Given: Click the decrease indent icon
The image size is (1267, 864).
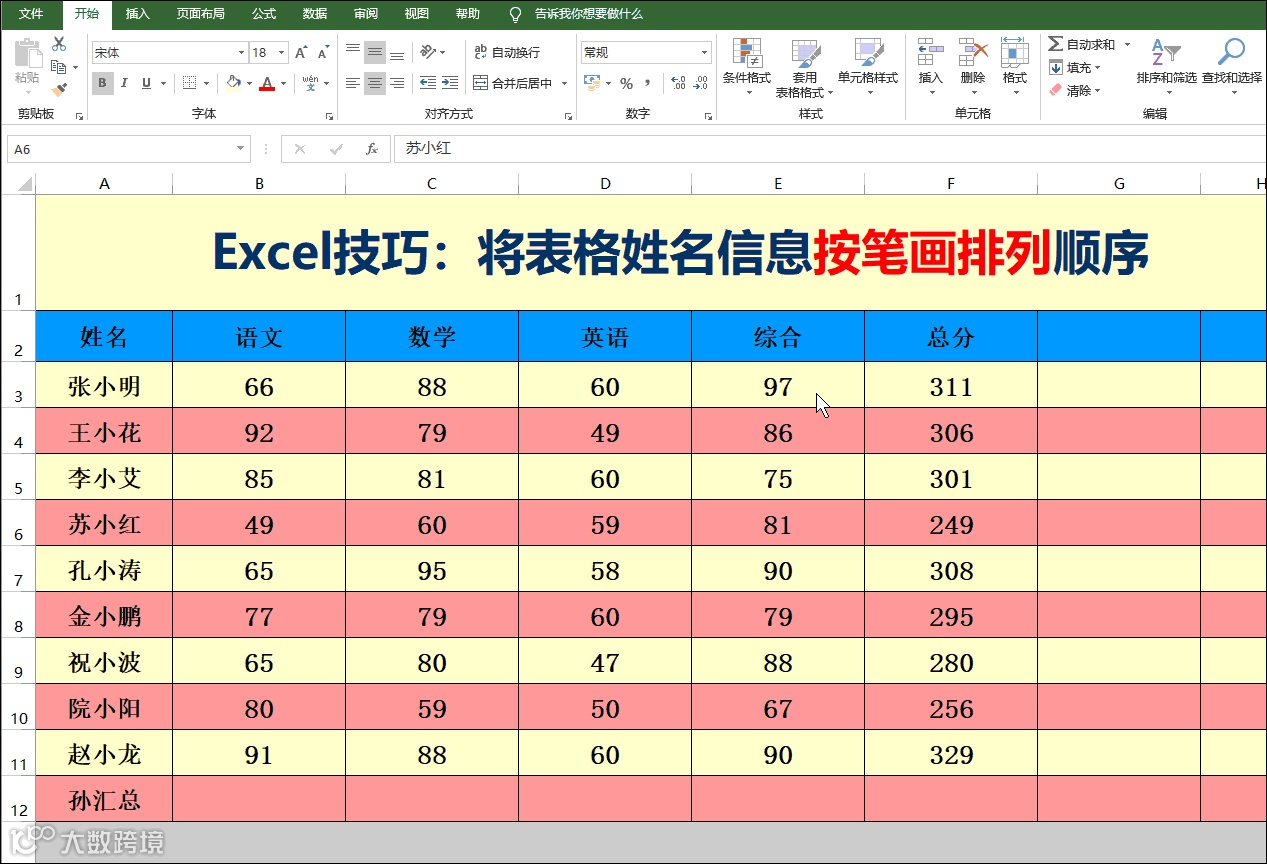Looking at the screenshot, I should tap(428, 83).
